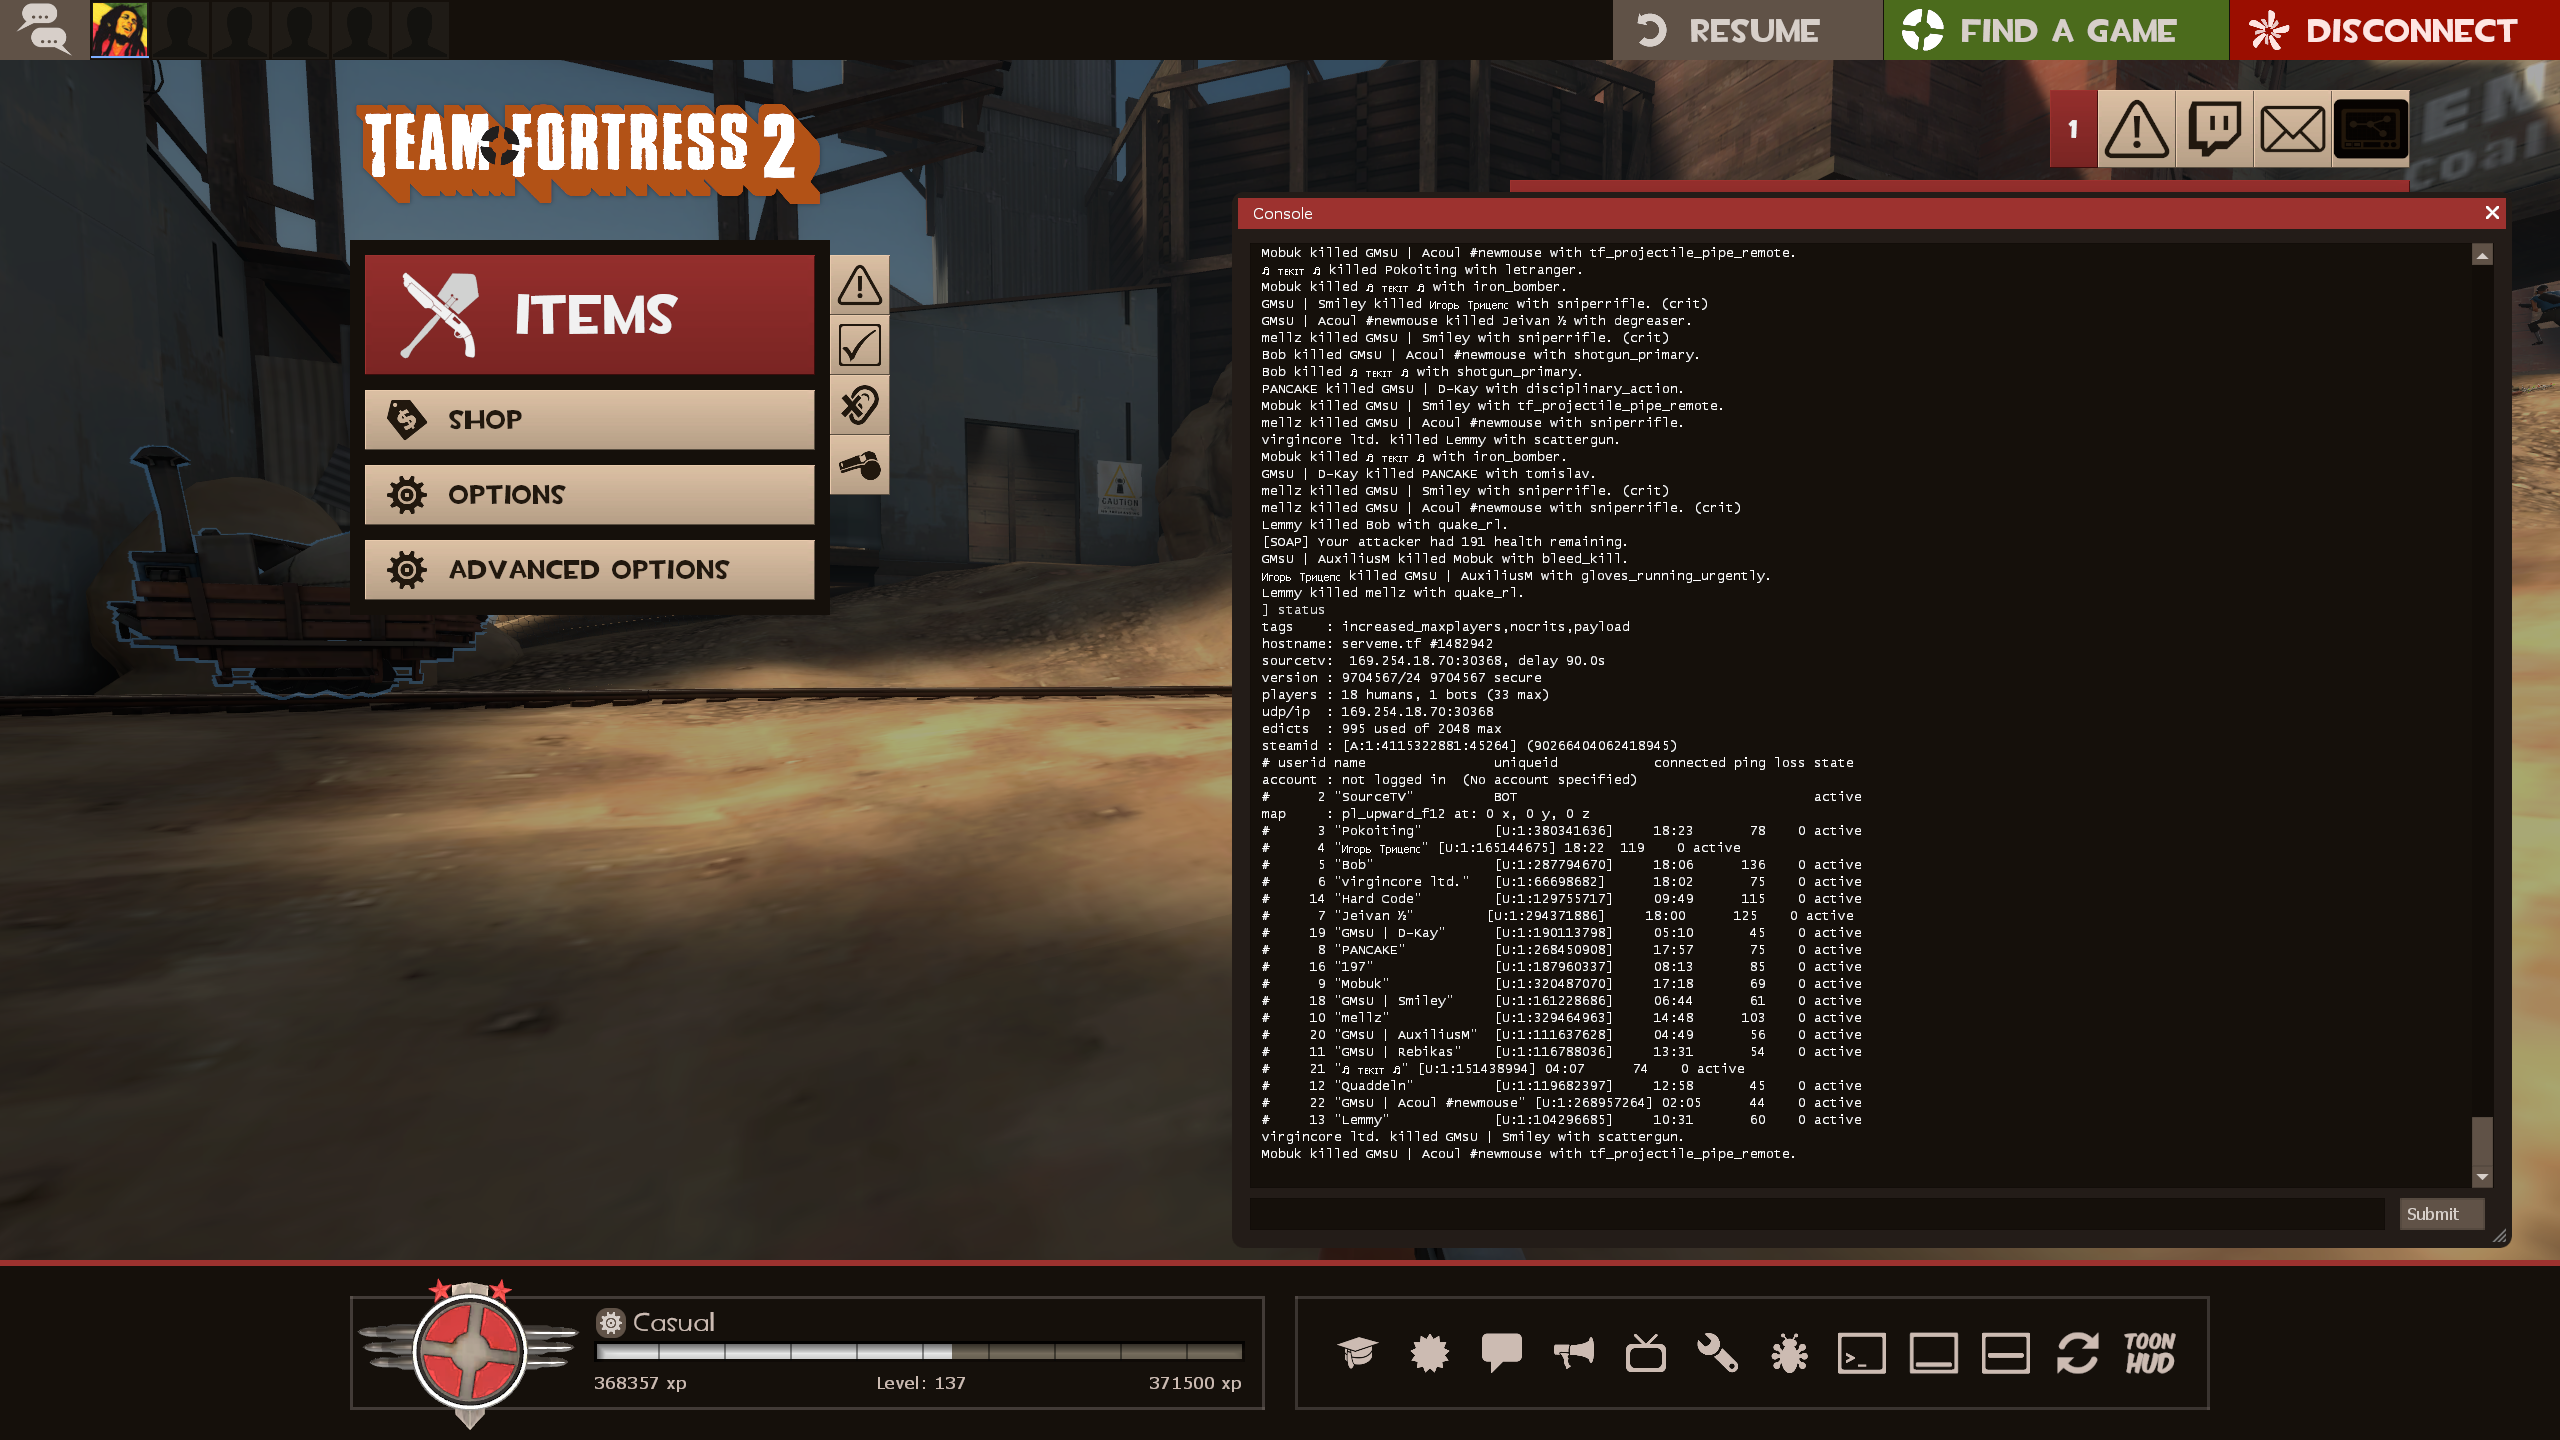Click console scrollbar down arrow
Viewport: 2560px width, 1440px height.
[x=2482, y=1177]
